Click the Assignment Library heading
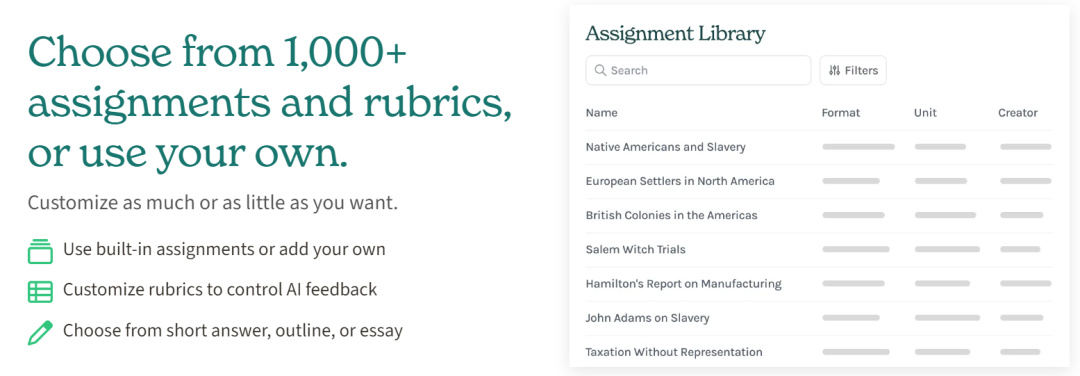 (x=675, y=34)
